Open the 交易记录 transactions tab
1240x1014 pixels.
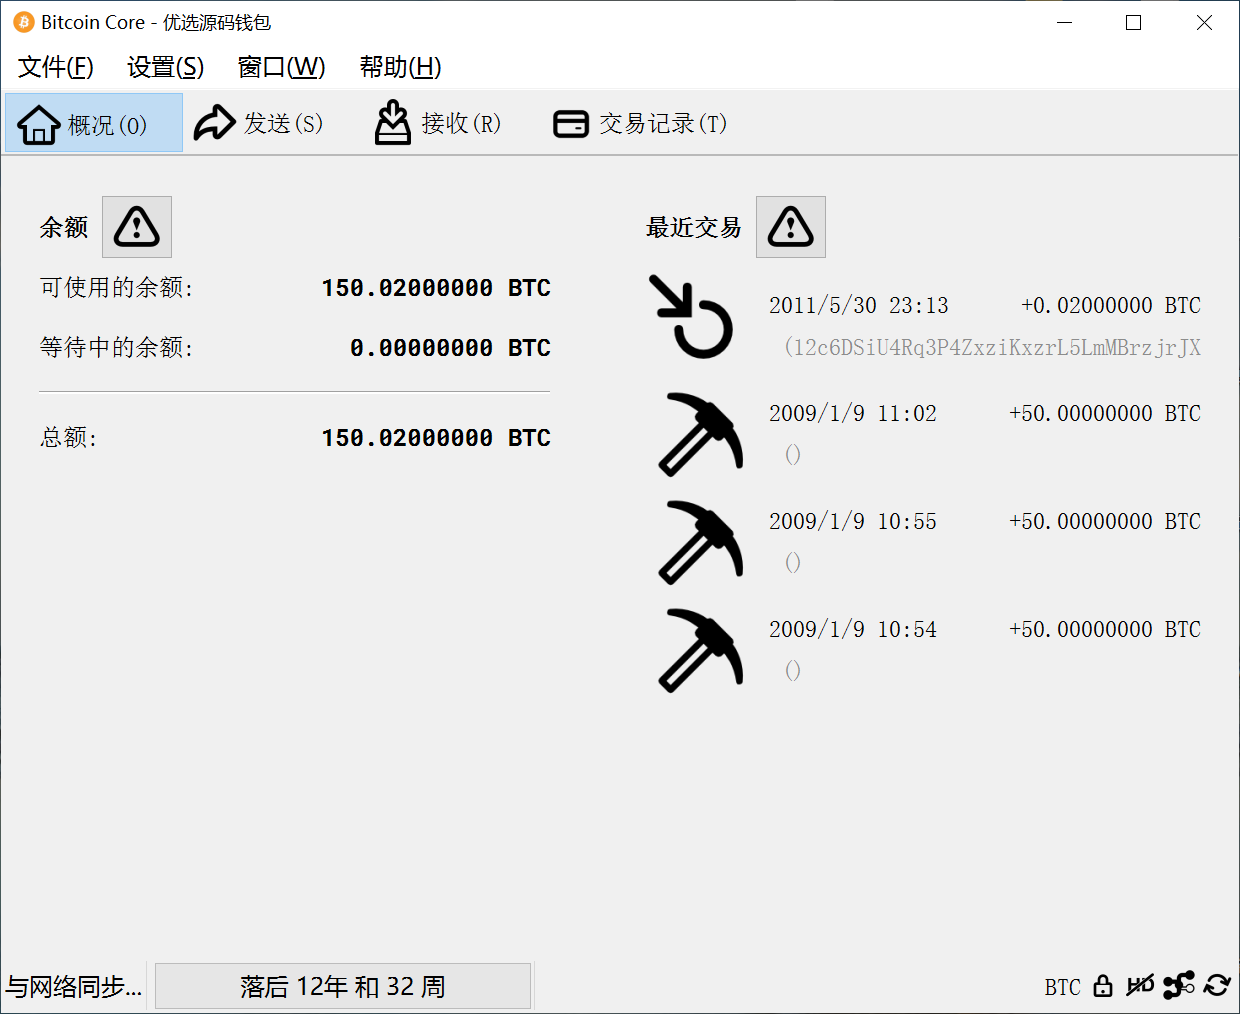click(640, 124)
